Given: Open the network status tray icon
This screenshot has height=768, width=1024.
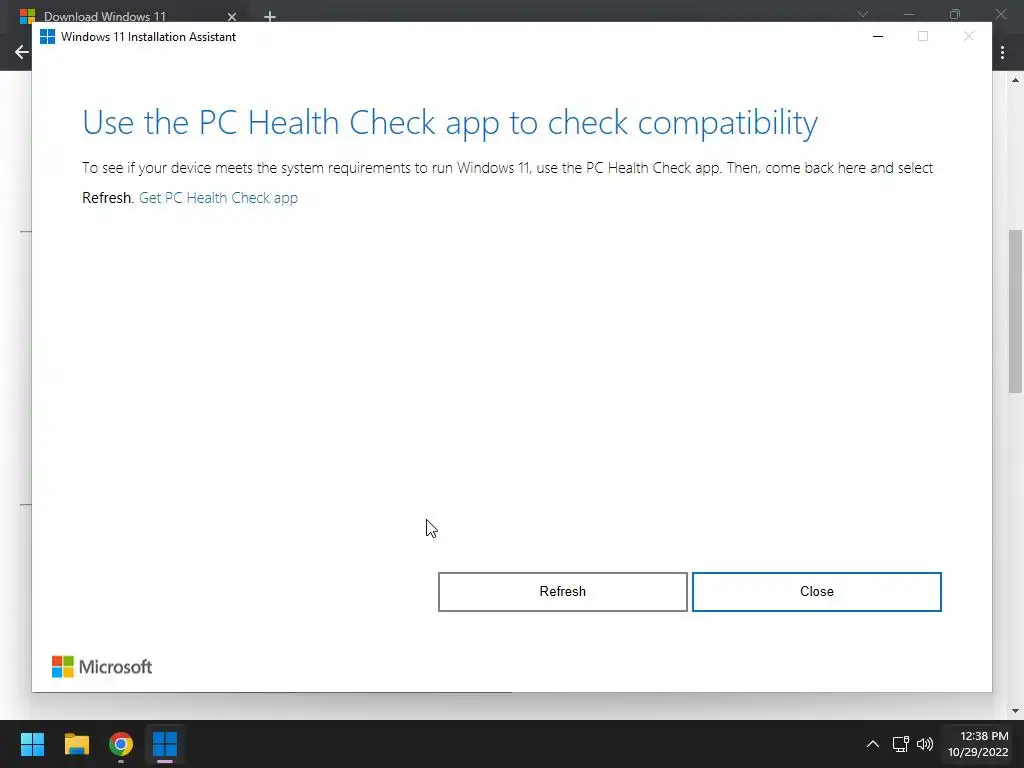Looking at the screenshot, I should pos(901,744).
